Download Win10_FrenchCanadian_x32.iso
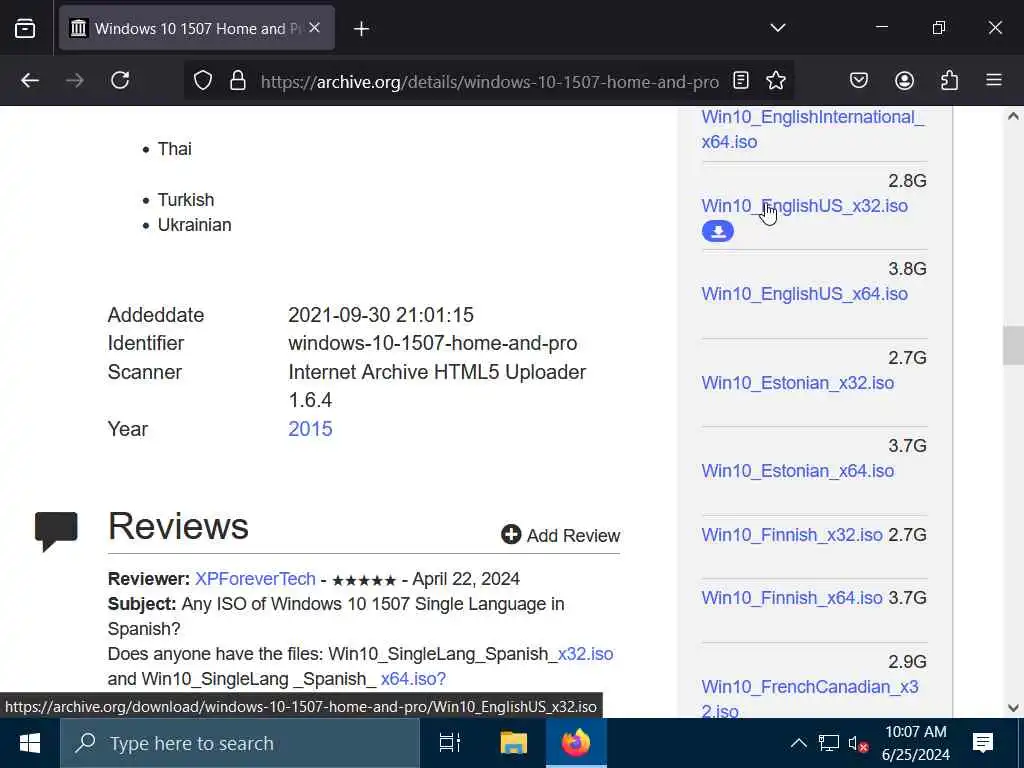Screen dimensions: 1024x768 [810, 699]
